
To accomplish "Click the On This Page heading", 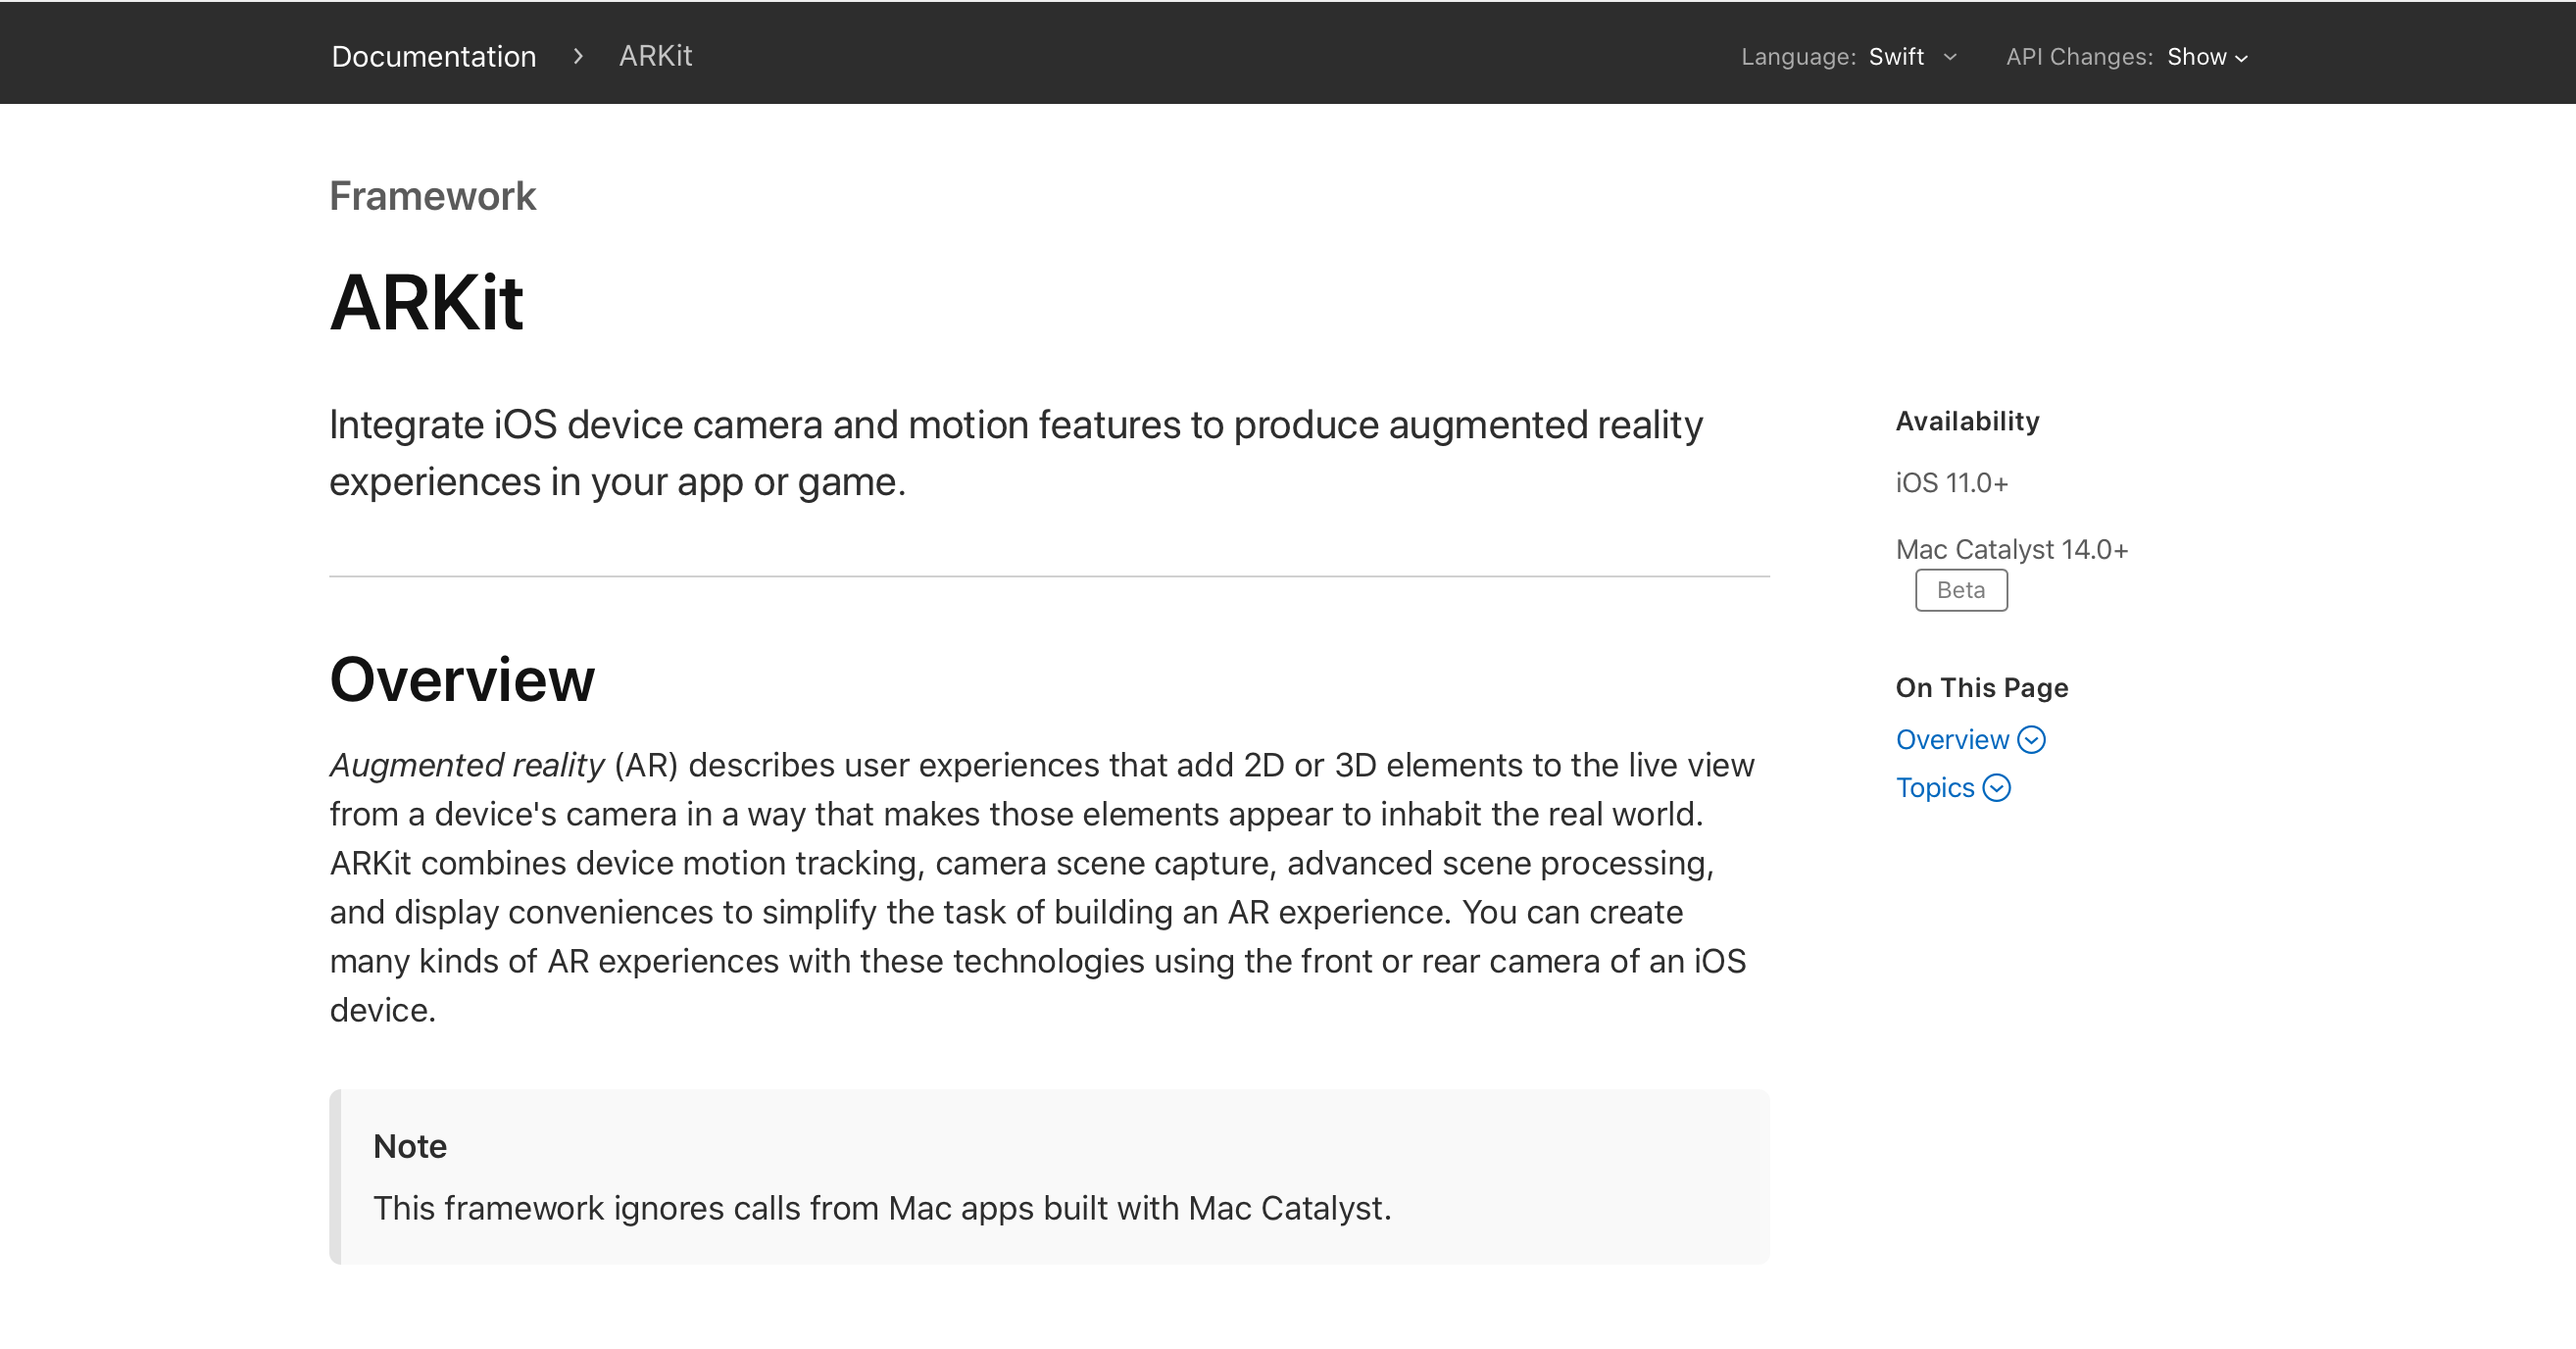I will [1981, 688].
